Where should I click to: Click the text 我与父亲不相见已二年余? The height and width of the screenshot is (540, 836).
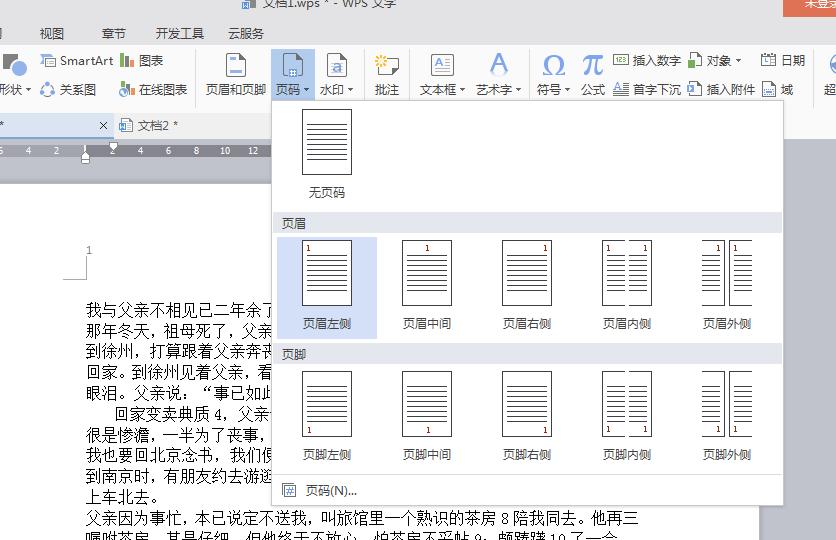coord(173,310)
